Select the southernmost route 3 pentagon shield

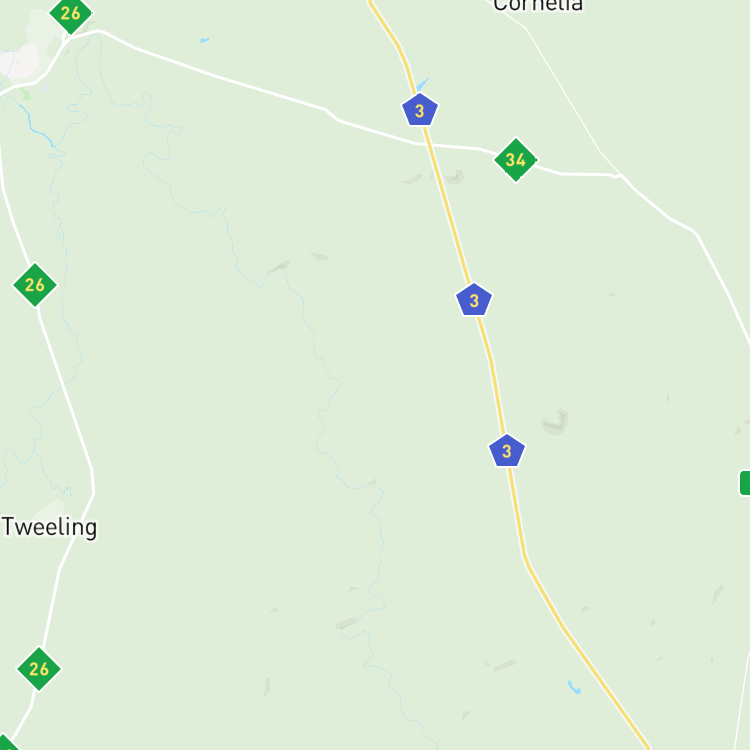click(507, 451)
